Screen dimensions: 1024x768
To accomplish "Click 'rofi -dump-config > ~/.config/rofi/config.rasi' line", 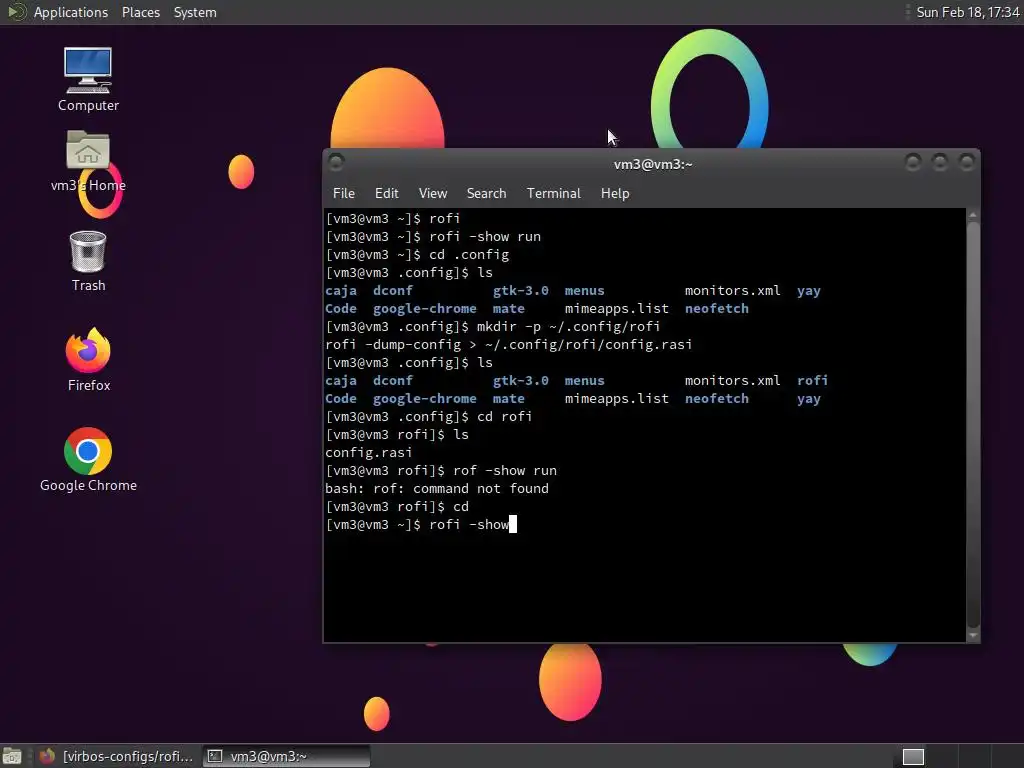I will 508,344.
